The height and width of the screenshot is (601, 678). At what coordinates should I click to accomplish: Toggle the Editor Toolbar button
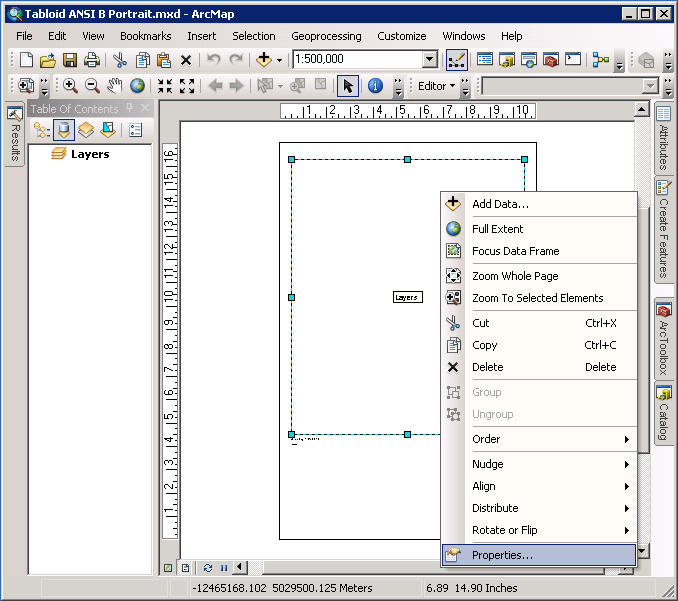pyautogui.click(x=457, y=60)
